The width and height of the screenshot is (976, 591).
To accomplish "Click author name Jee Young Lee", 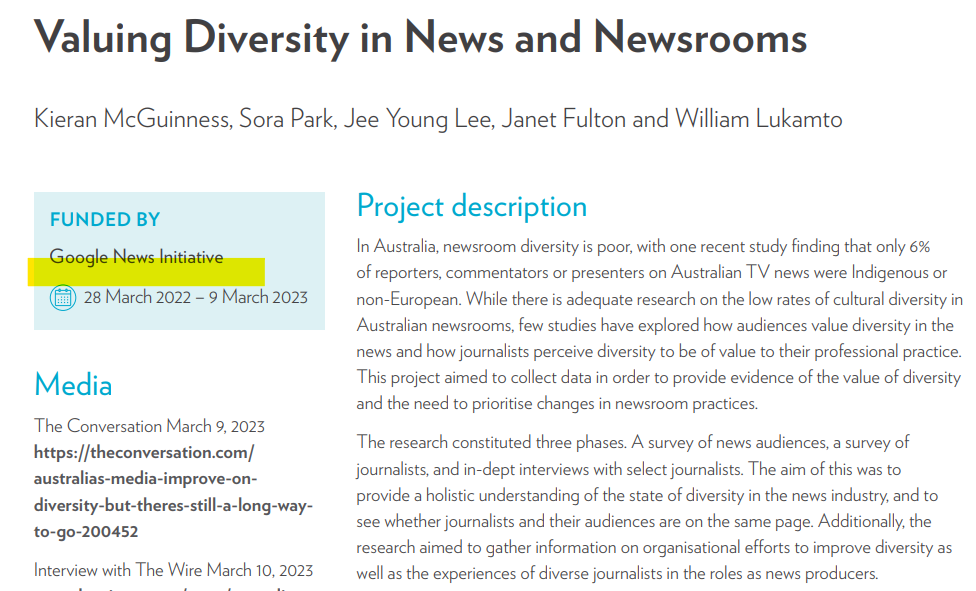I will tap(416, 119).
